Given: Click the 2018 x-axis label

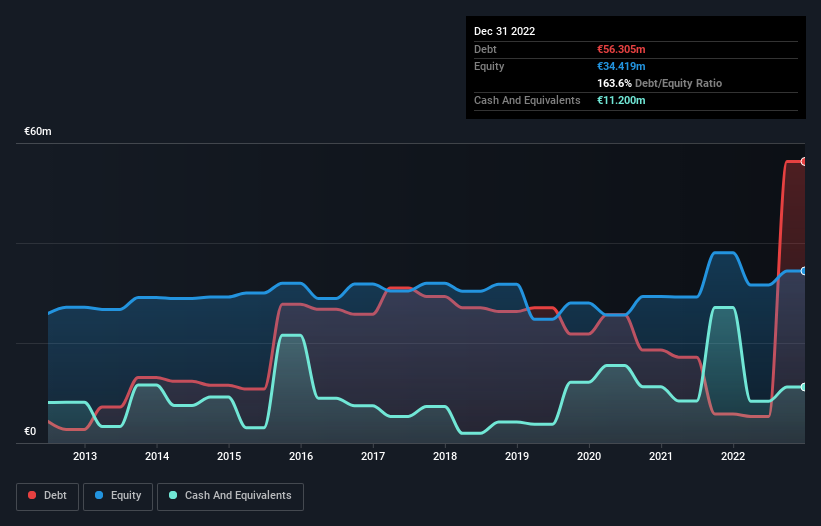Looking at the screenshot, I should pyautogui.click(x=445, y=456).
